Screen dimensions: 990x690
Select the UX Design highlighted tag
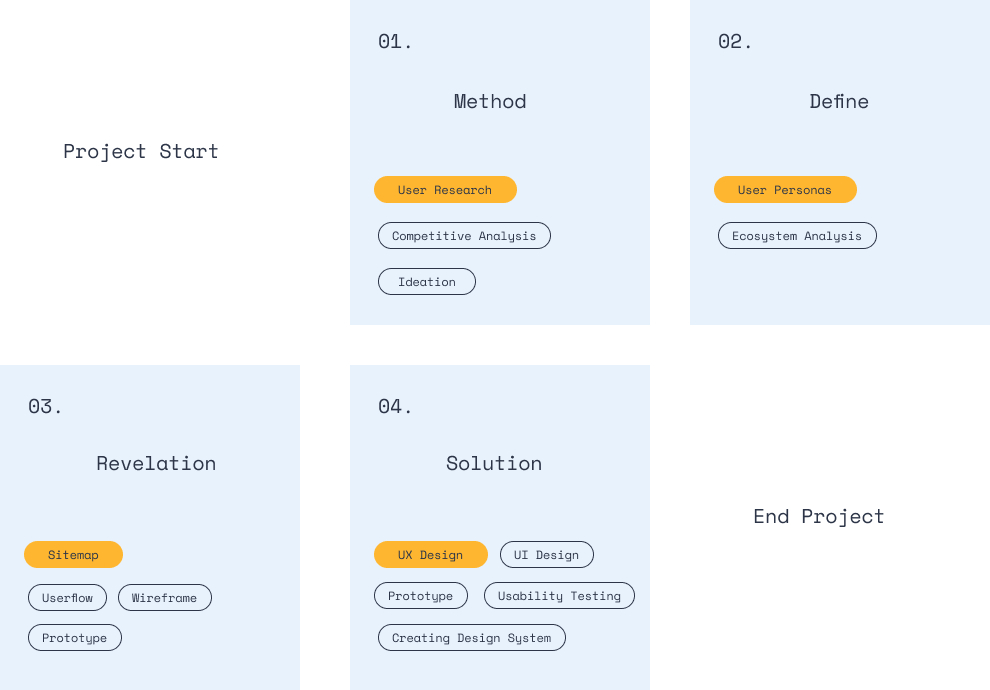(430, 555)
